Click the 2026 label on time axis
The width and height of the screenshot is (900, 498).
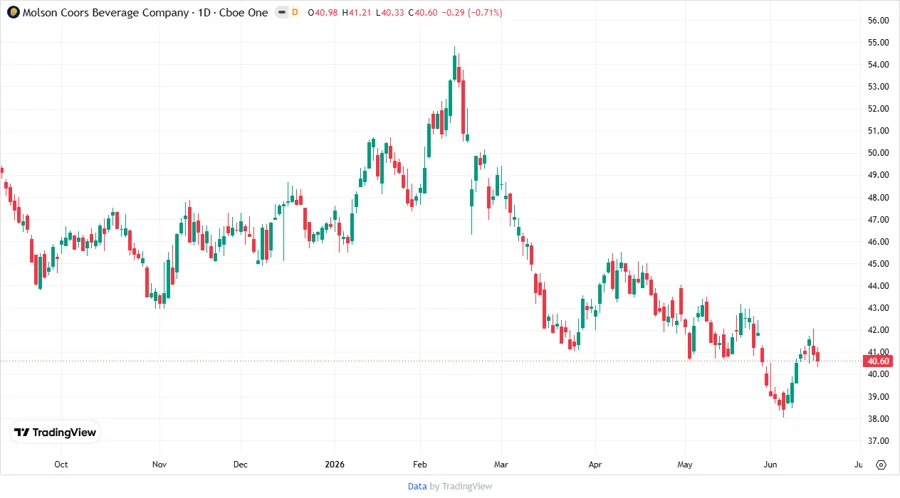[x=335, y=465]
